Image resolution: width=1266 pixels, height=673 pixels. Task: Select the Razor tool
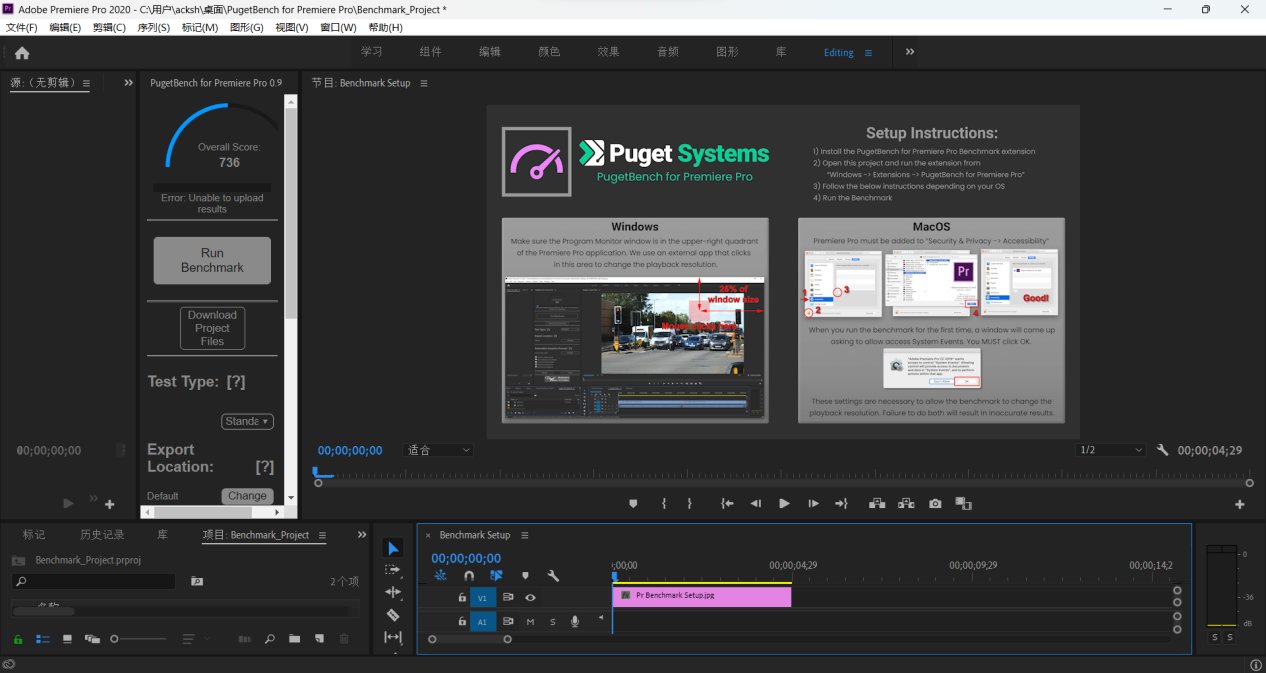[393, 614]
